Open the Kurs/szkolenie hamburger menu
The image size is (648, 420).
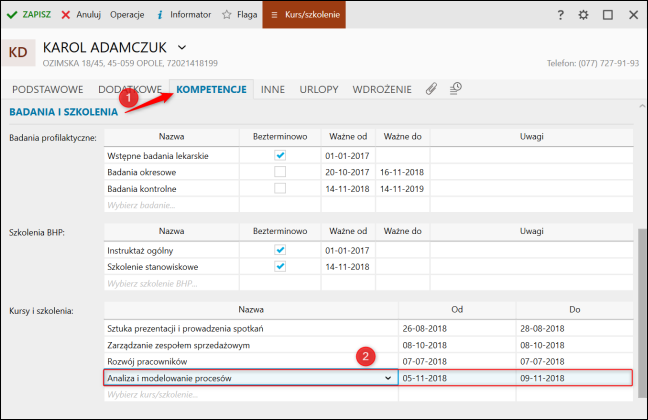tap(304, 15)
